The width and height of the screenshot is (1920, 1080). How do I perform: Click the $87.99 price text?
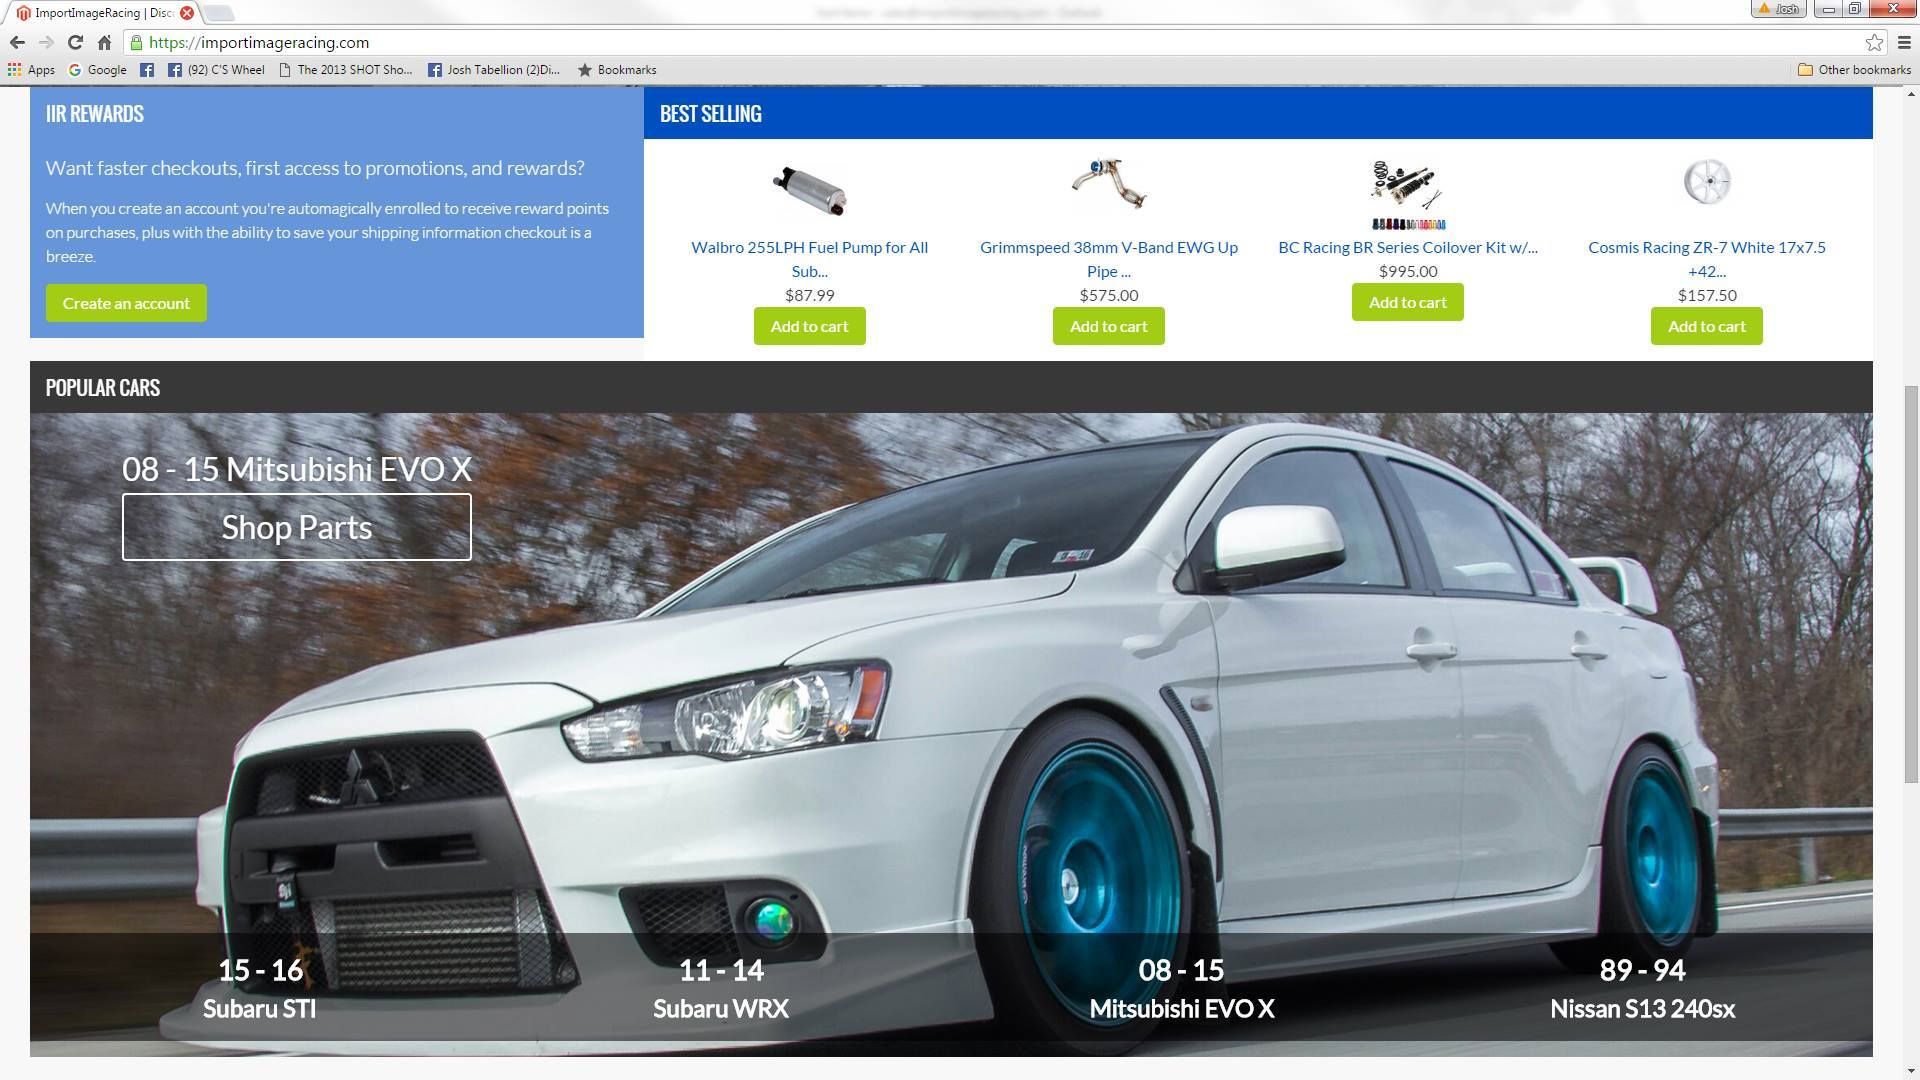(809, 295)
